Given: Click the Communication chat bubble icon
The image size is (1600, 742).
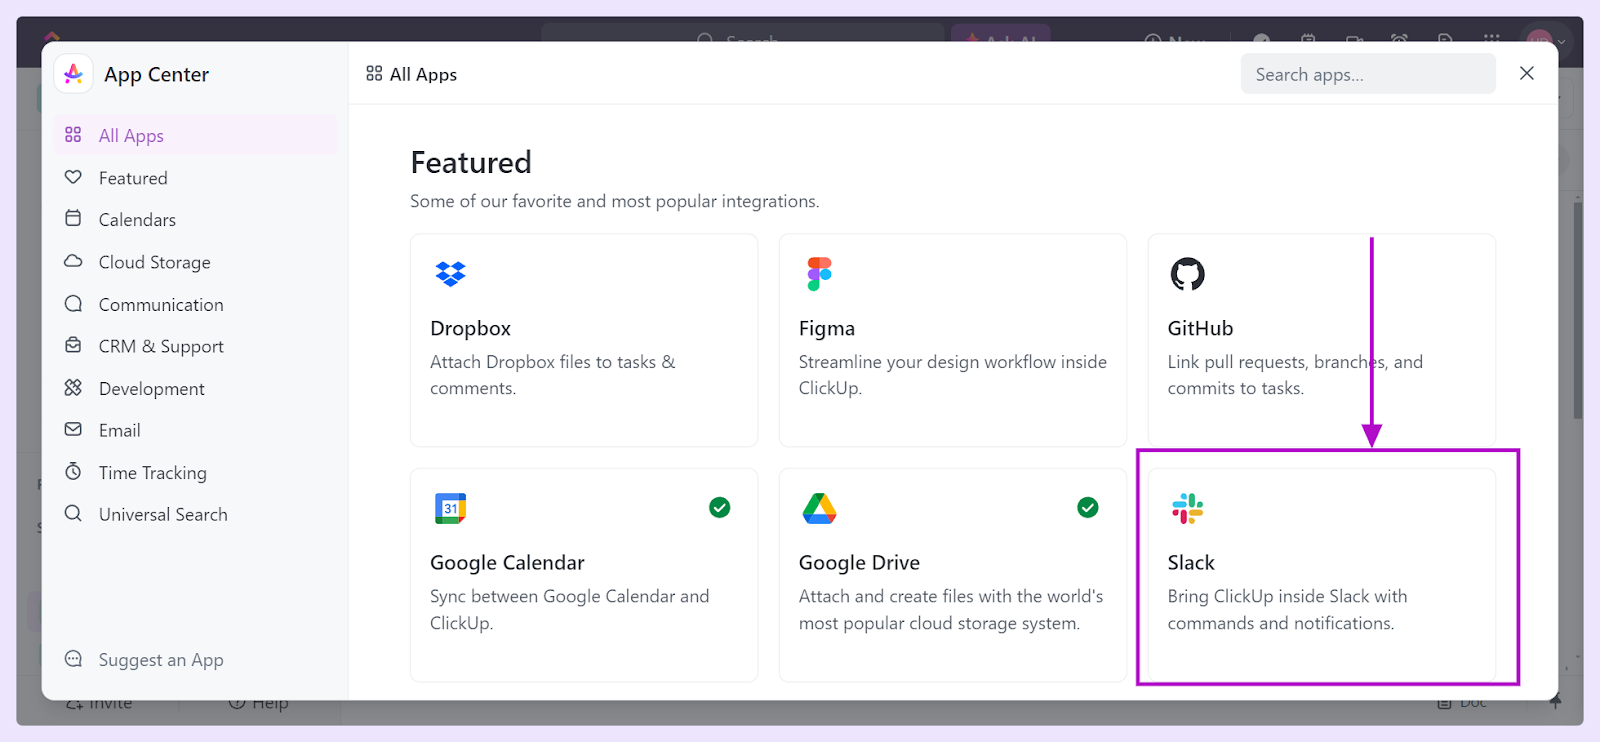Looking at the screenshot, I should coord(73,303).
